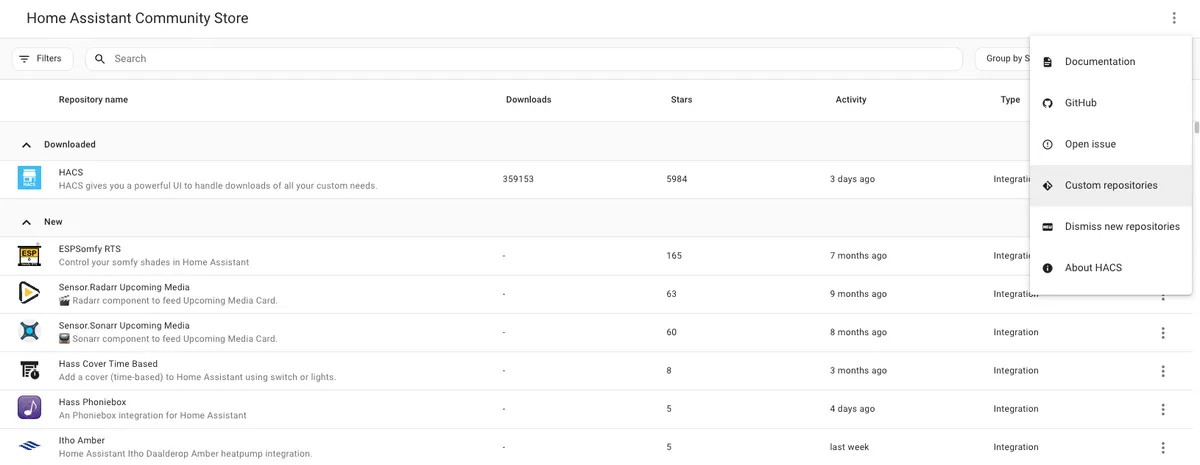Click the Custom repositories git icon
The width and height of the screenshot is (1200, 465).
(x=1047, y=186)
